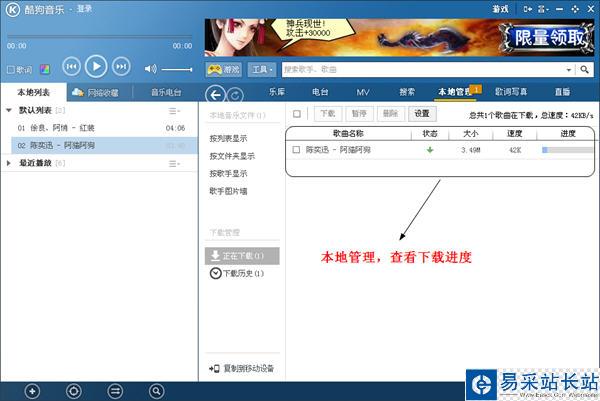Select 正在下载 (1) in download management
Viewport: 600px width, 401px height.
point(242,256)
